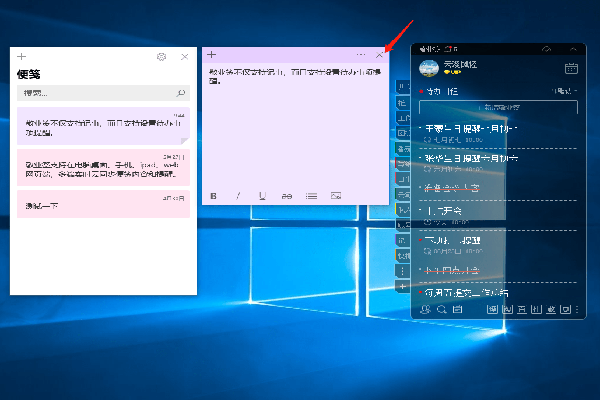Add a new note from the purple note window

(x=212, y=55)
